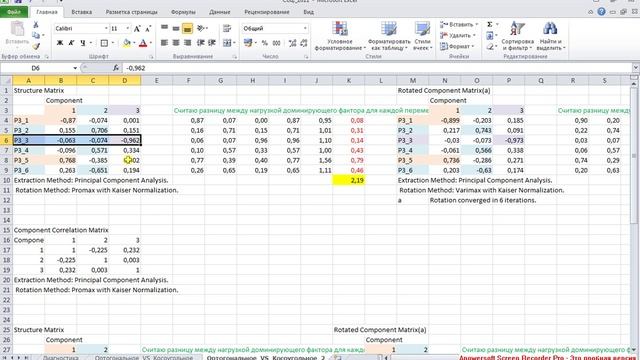
Task: Open Найти и выделить menu
Action: coord(550,36)
